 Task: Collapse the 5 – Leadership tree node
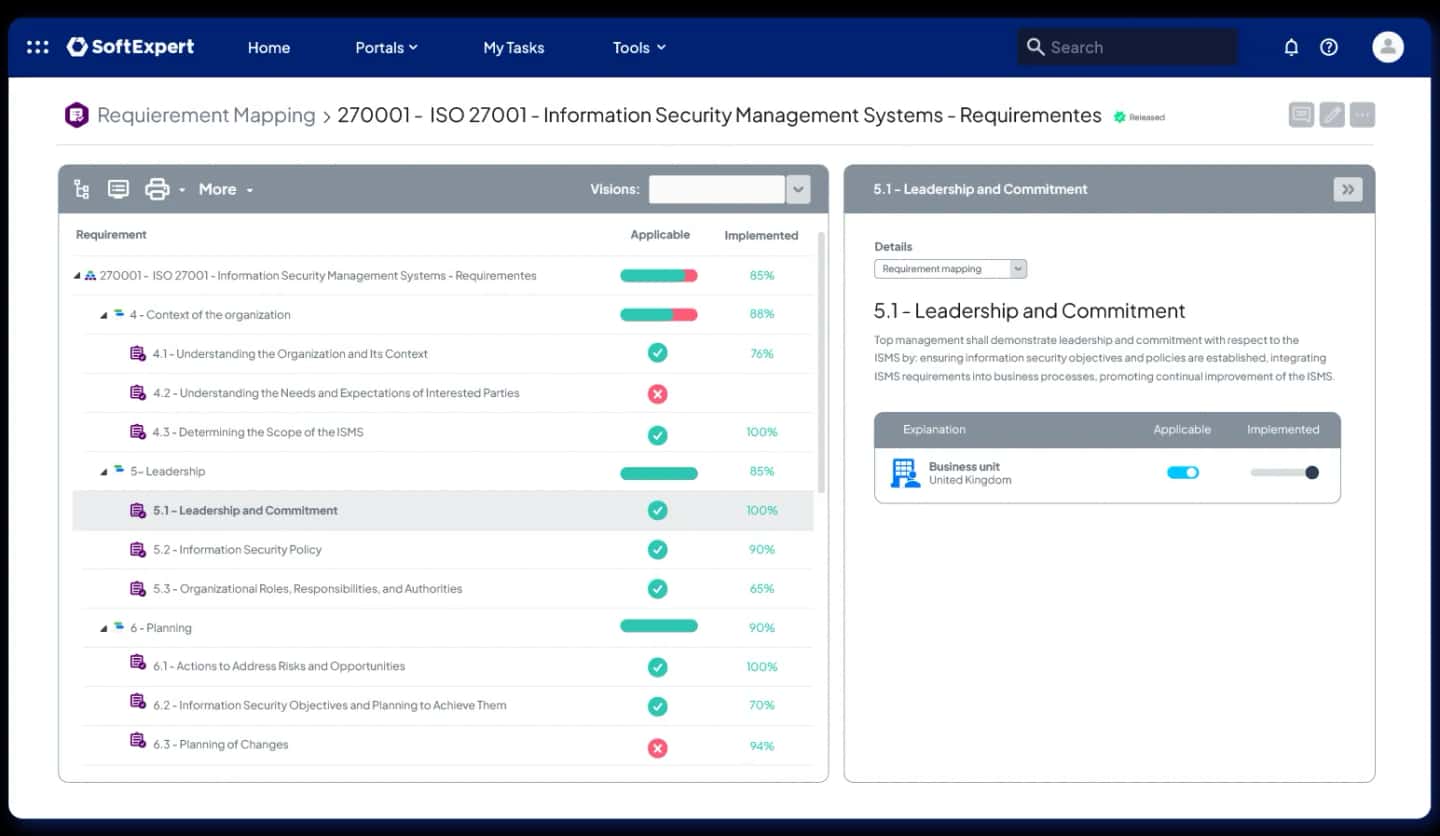[104, 472]
